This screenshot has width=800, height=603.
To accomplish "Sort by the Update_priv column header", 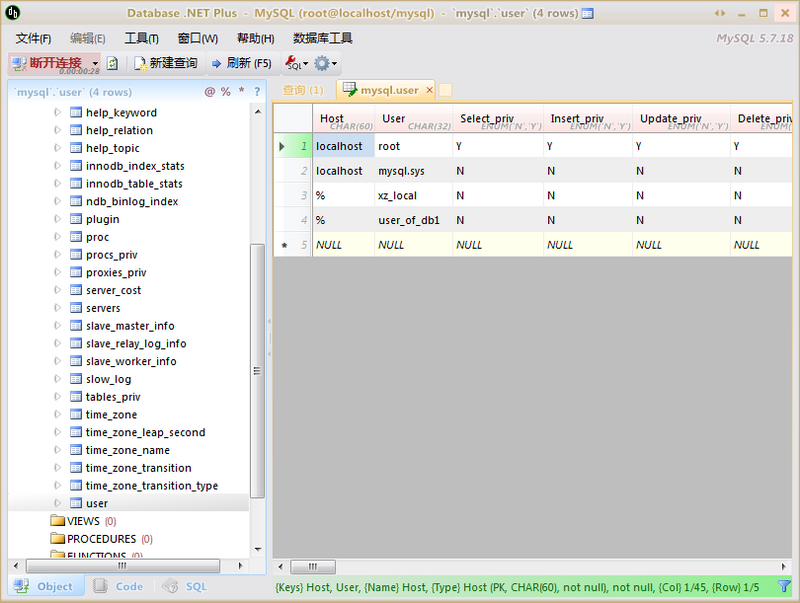I will (681, 120).
